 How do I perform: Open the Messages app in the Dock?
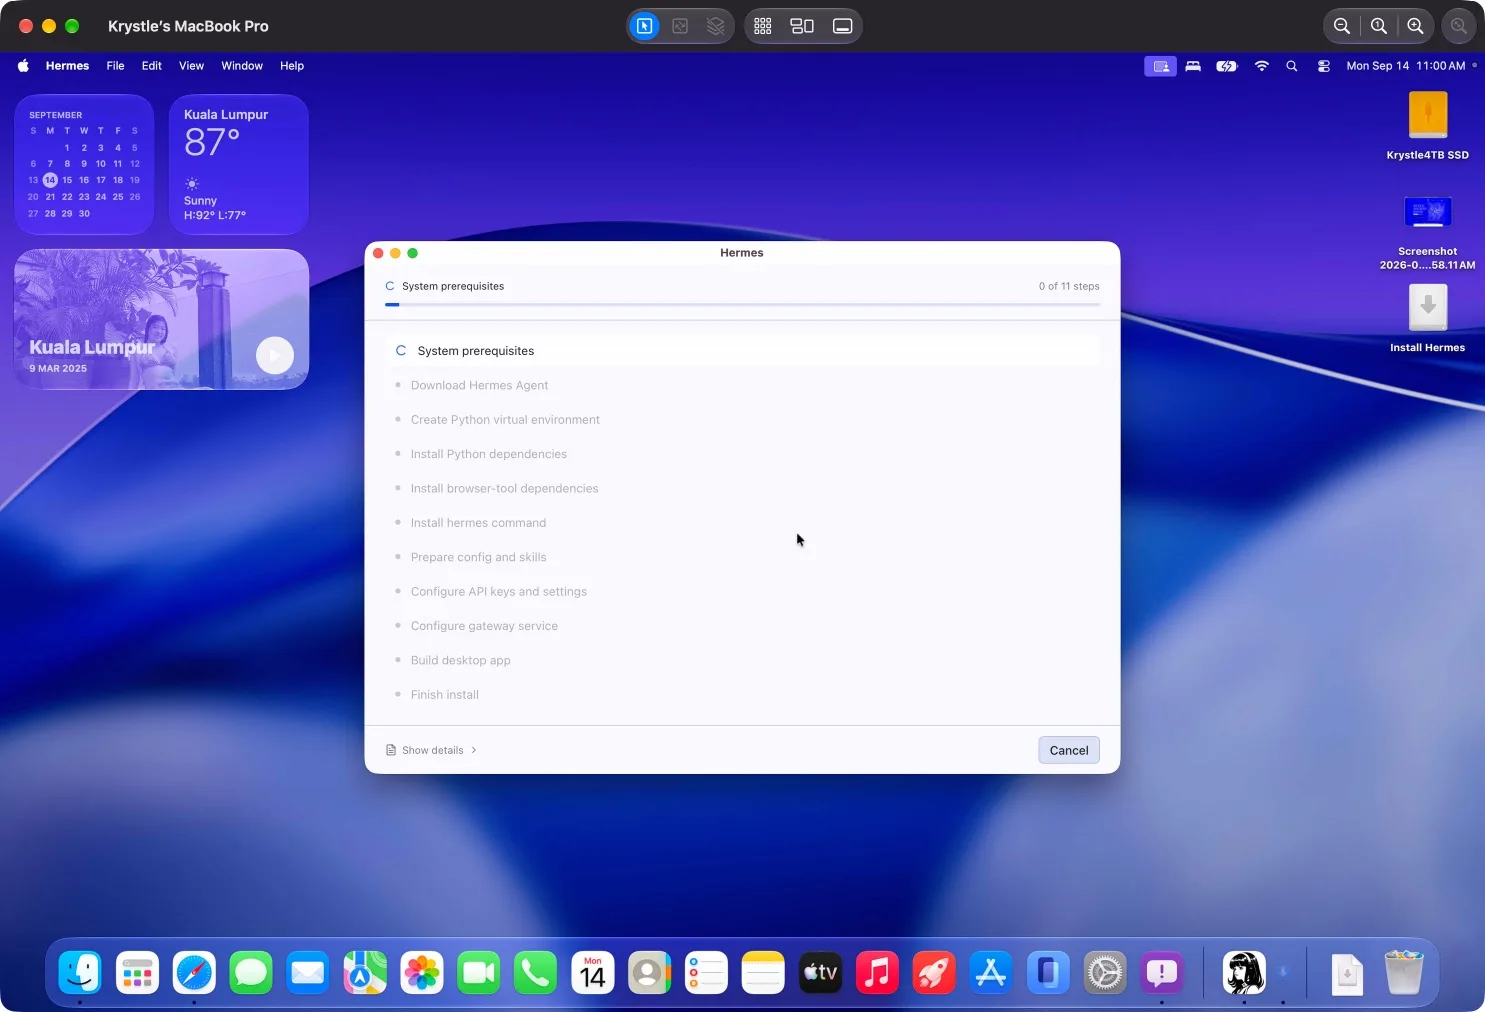(251, 972)
